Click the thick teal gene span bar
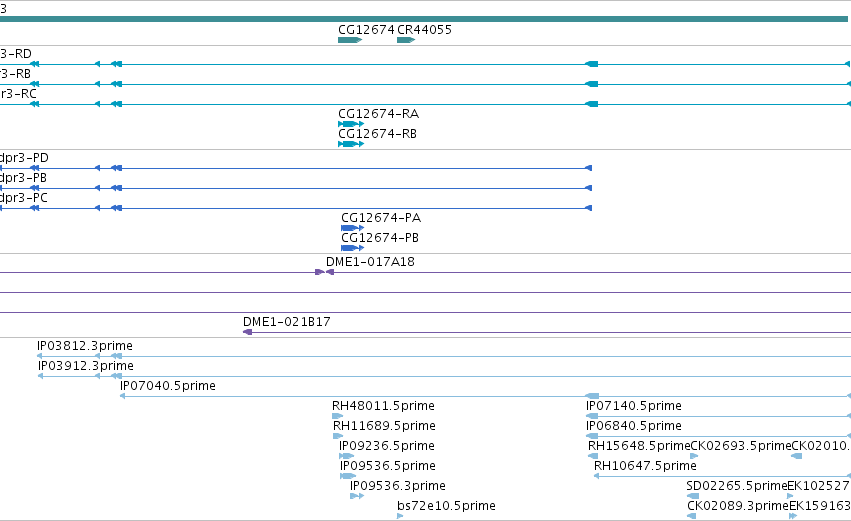The image size is (851, 521). click(424, 19)
